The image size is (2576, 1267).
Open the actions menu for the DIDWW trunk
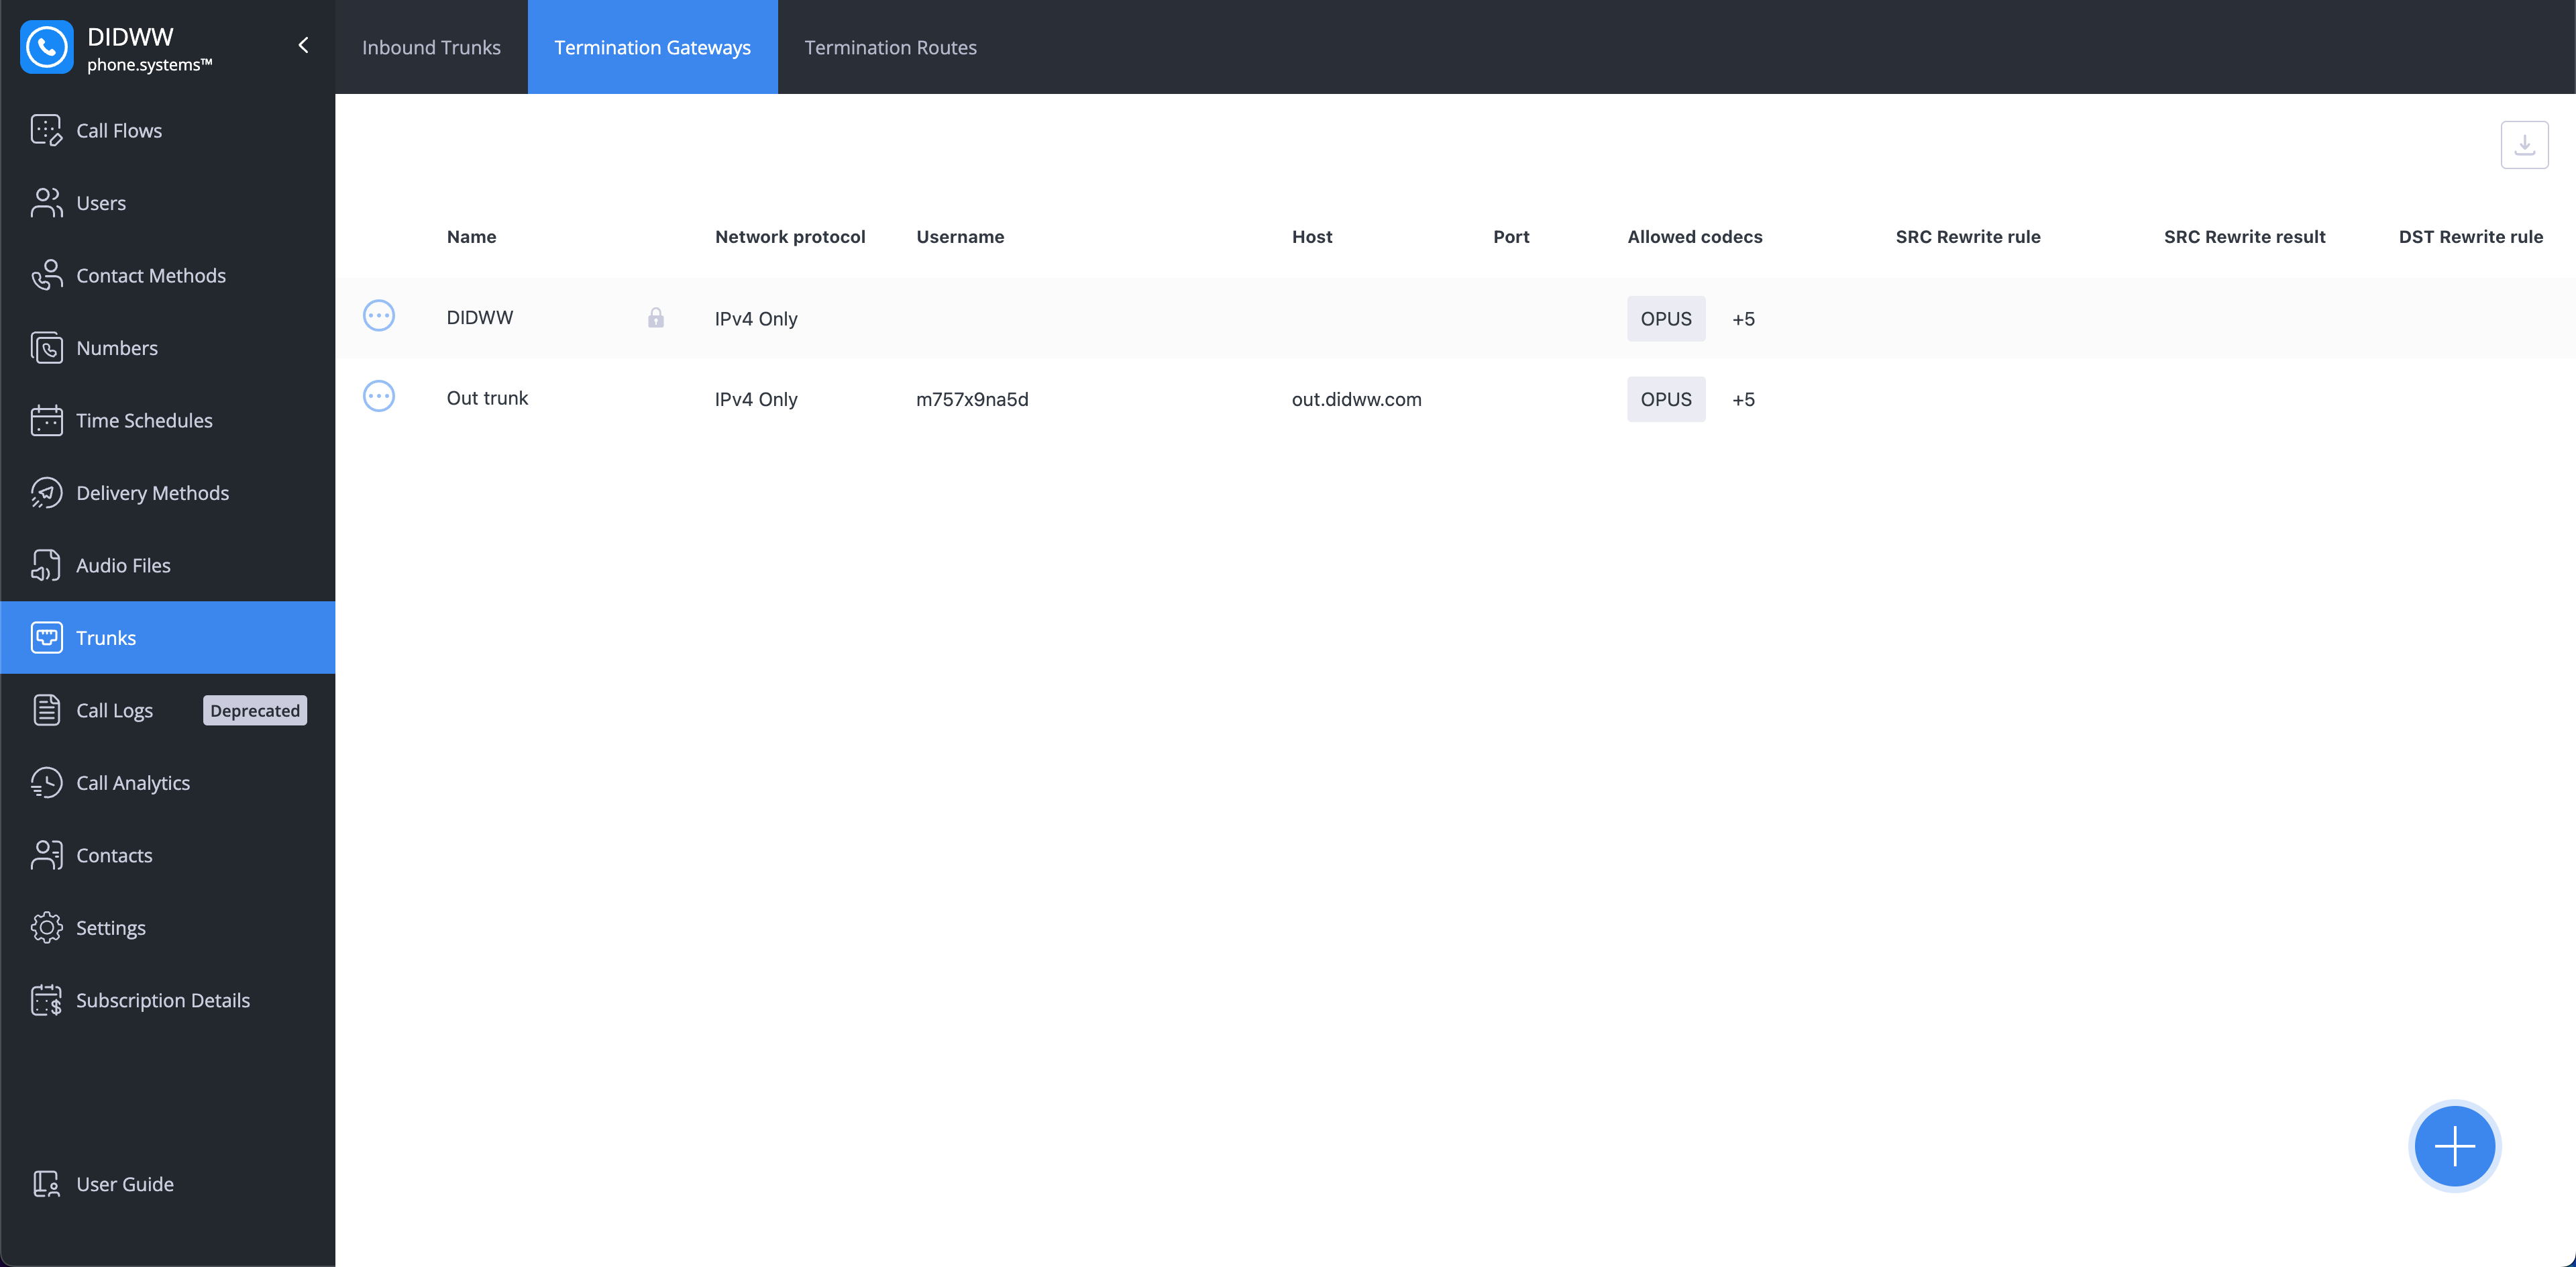379,315
